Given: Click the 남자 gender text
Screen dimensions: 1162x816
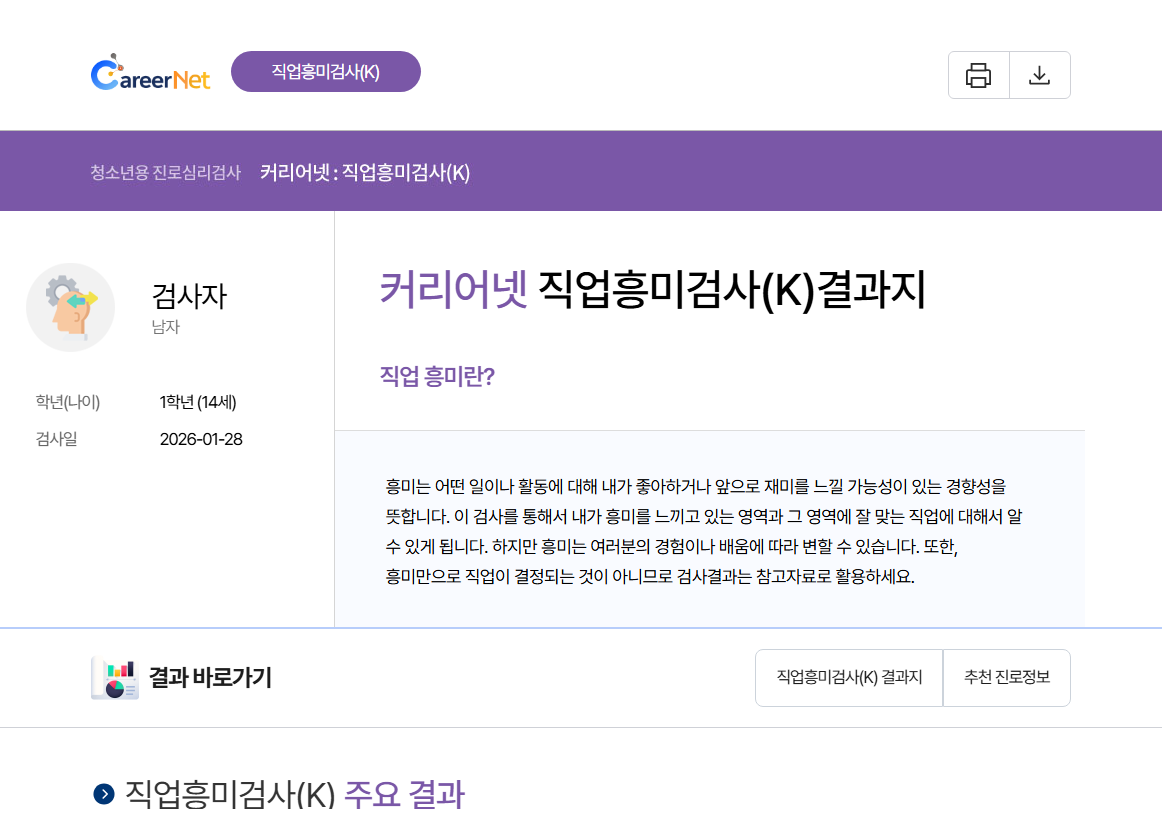Looking at the screenshot, I should (166, 327).
